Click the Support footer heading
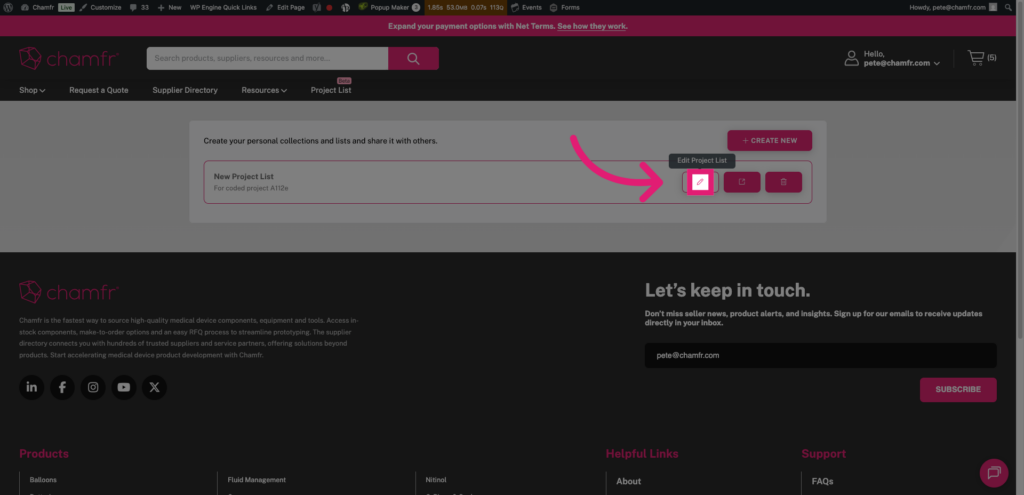 click(x=824, y=454)
